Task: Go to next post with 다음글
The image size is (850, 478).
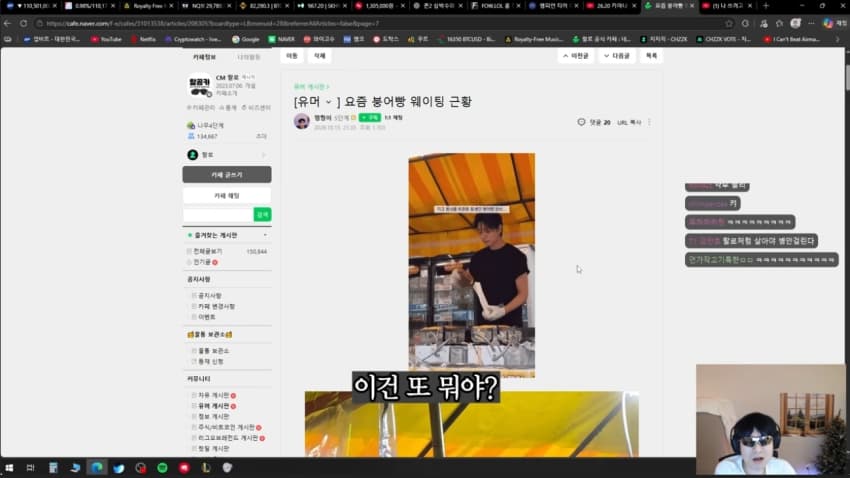Action: pos(617,56)
